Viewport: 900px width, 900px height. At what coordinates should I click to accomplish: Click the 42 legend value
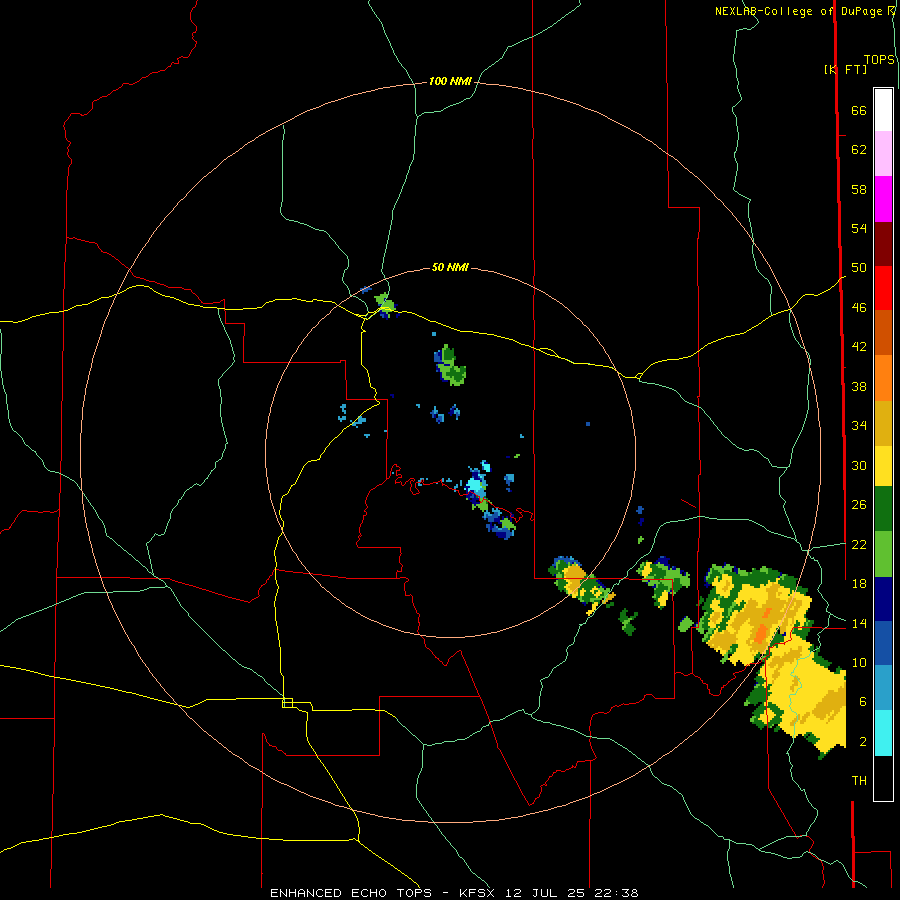tap(859, 347)
